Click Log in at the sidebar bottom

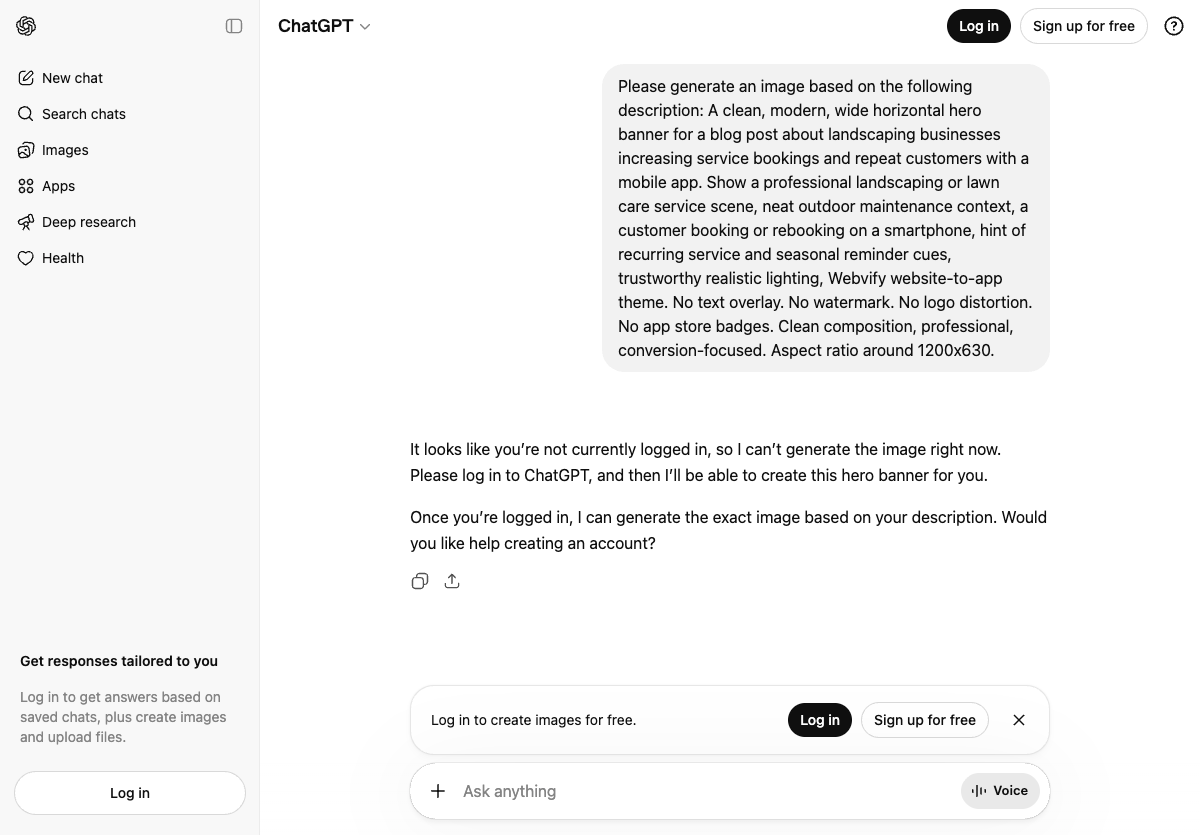[129, 792]
